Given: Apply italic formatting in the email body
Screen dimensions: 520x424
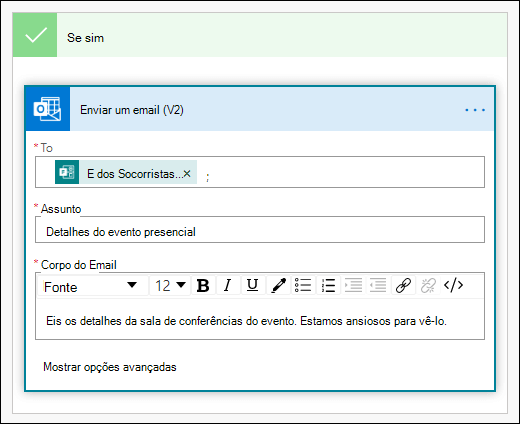Looking at the screenshot, I should tap(228, 286).
